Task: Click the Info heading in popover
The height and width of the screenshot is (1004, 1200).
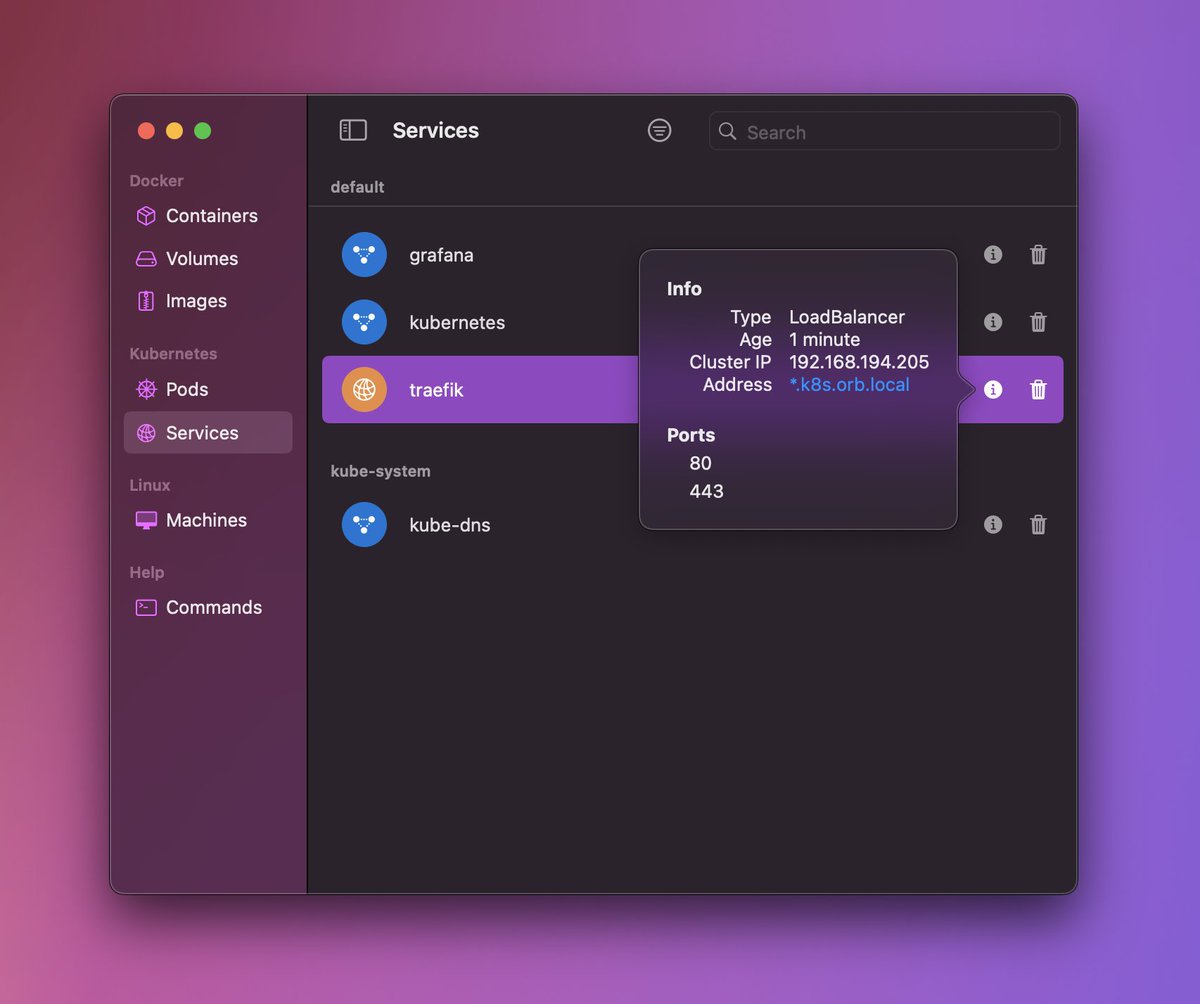Action: [684, 288]
